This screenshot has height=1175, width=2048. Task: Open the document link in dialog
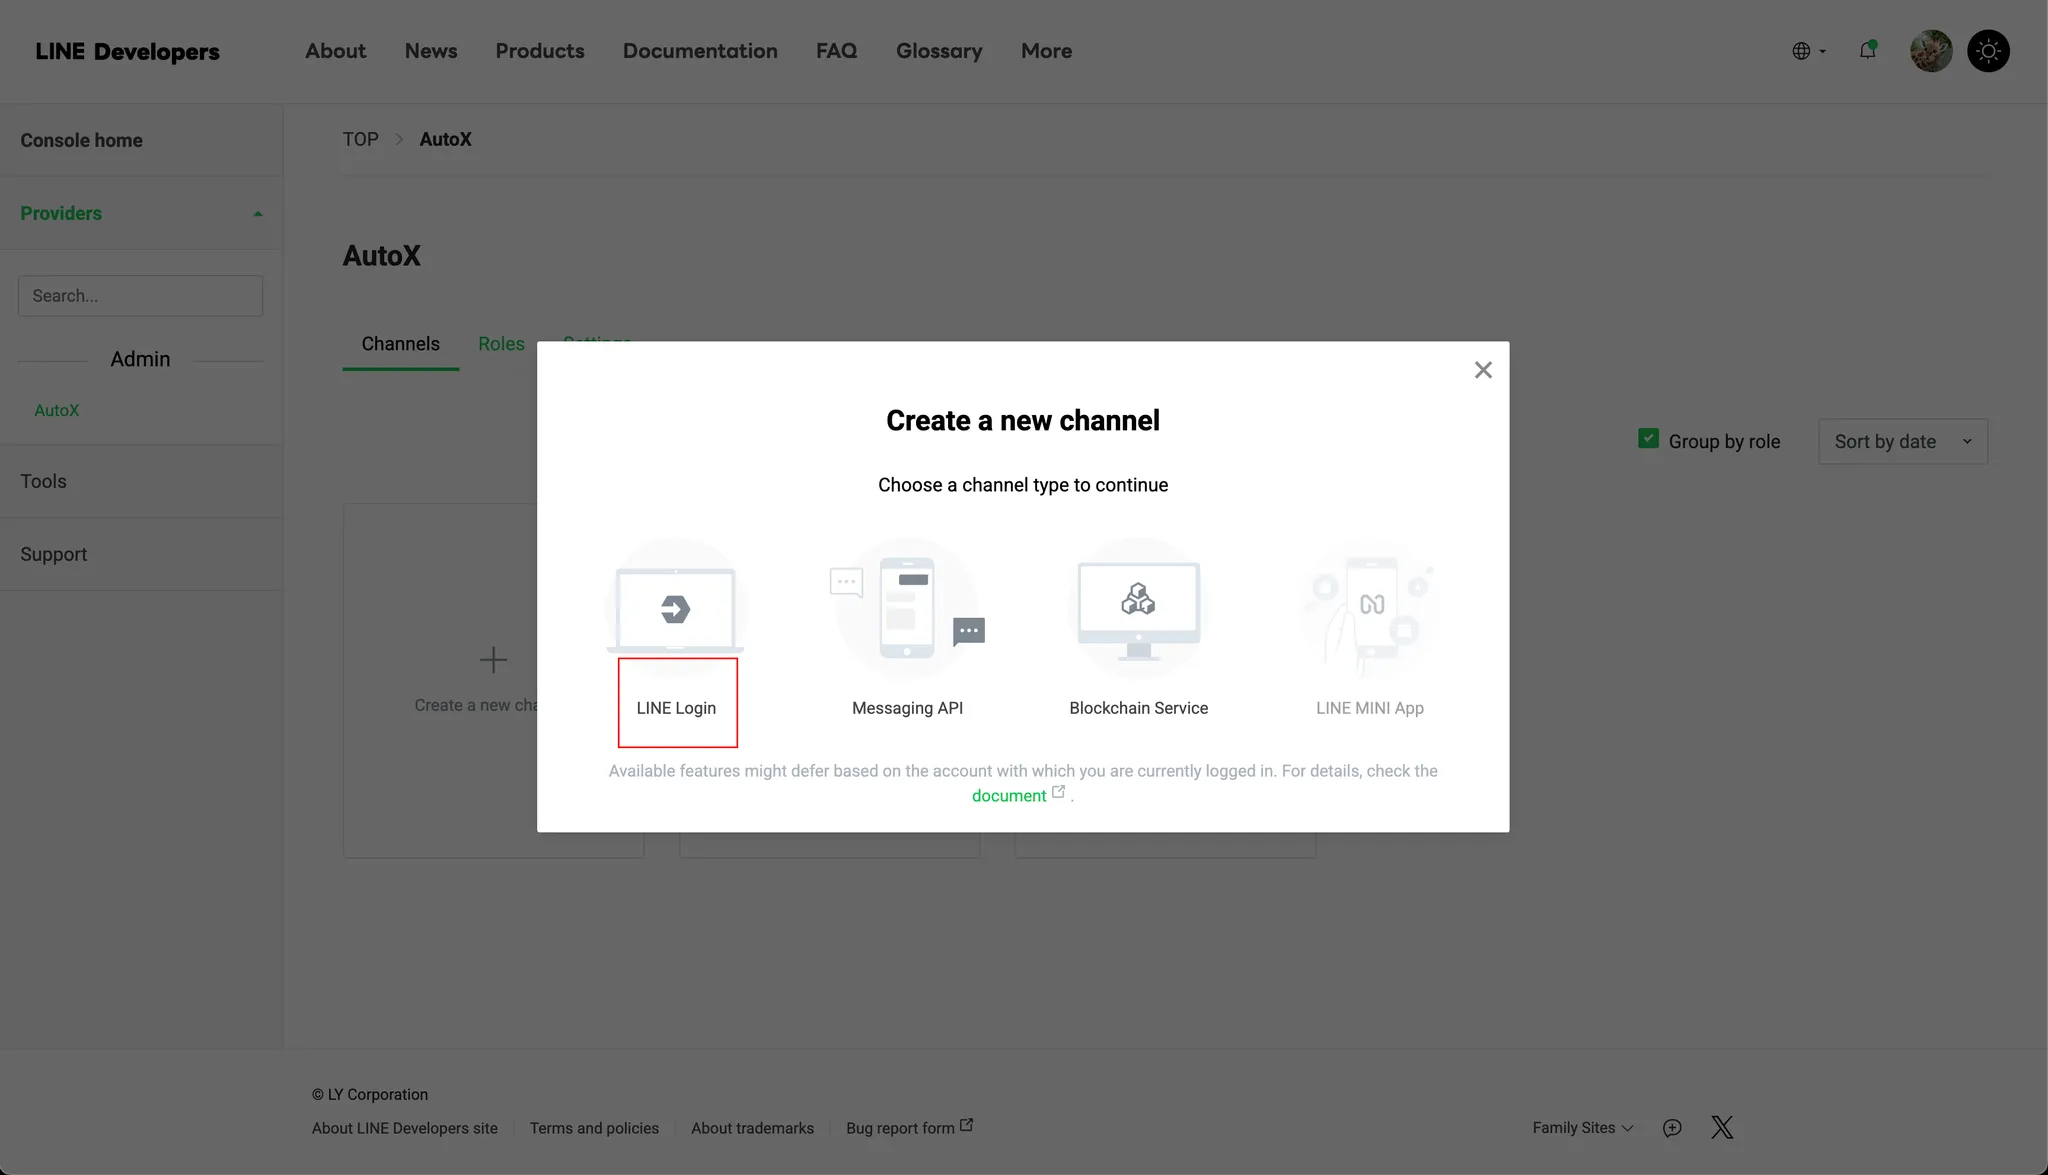click(1009, 796)
